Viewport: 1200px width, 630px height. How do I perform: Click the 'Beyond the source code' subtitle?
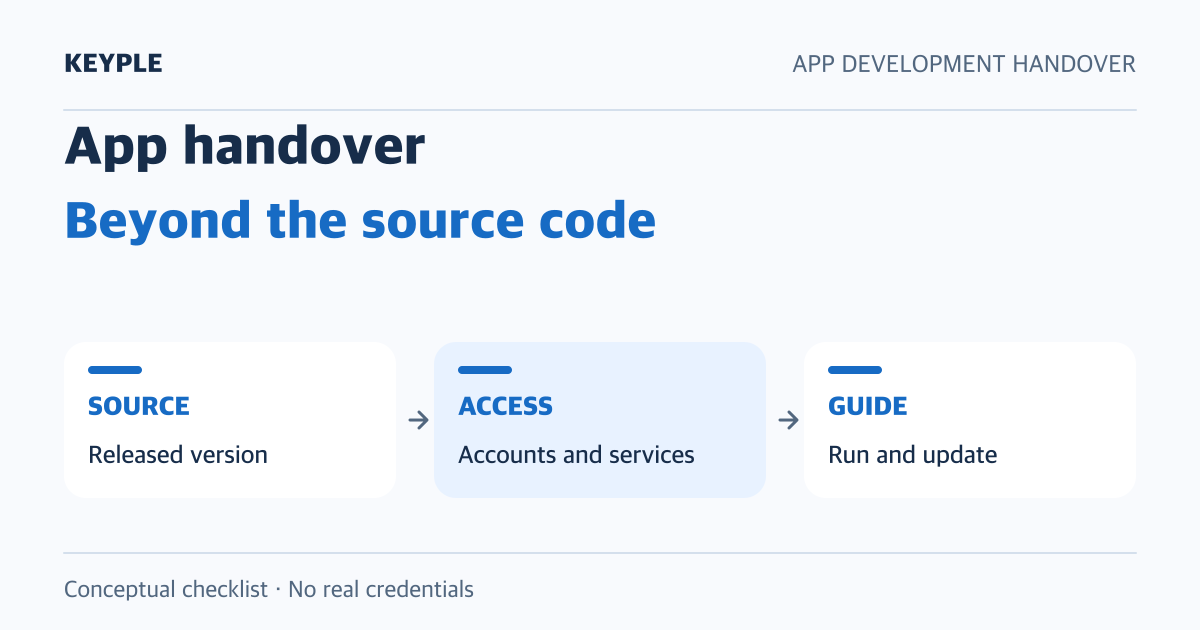pos(360,220)
